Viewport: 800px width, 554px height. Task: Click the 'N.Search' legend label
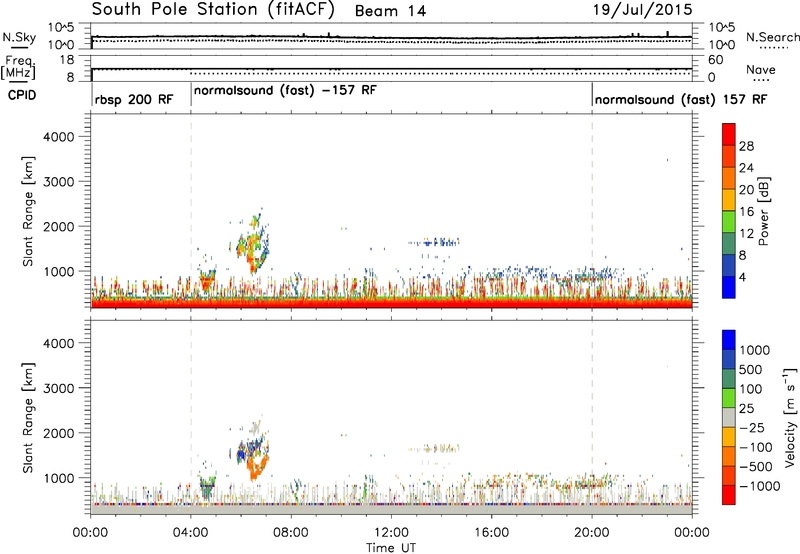click(x=773, y=37)
